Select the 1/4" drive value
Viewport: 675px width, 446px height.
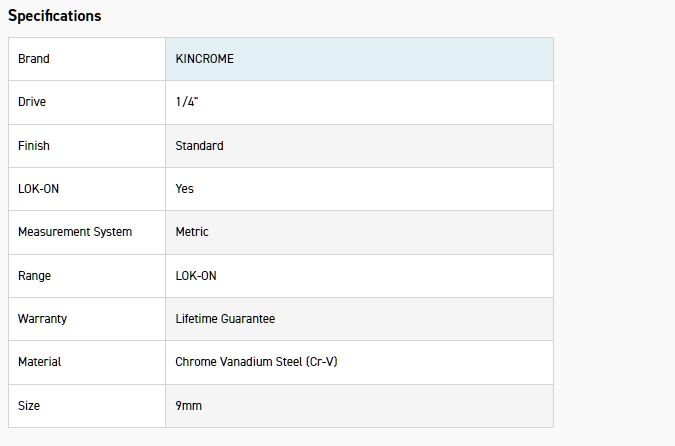coord(187,102)
